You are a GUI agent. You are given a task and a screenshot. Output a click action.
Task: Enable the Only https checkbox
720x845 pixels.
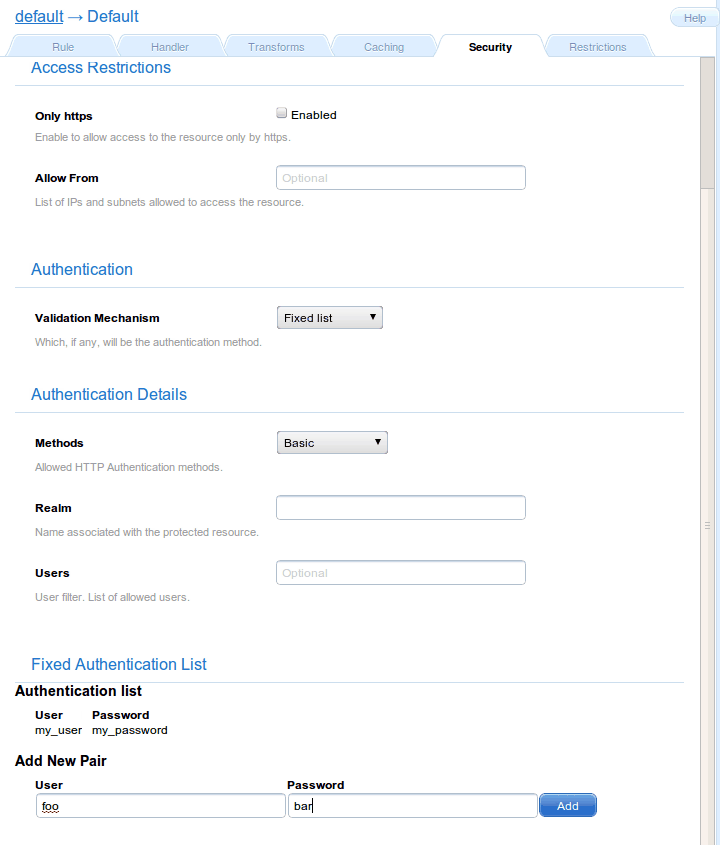[282, 114]
